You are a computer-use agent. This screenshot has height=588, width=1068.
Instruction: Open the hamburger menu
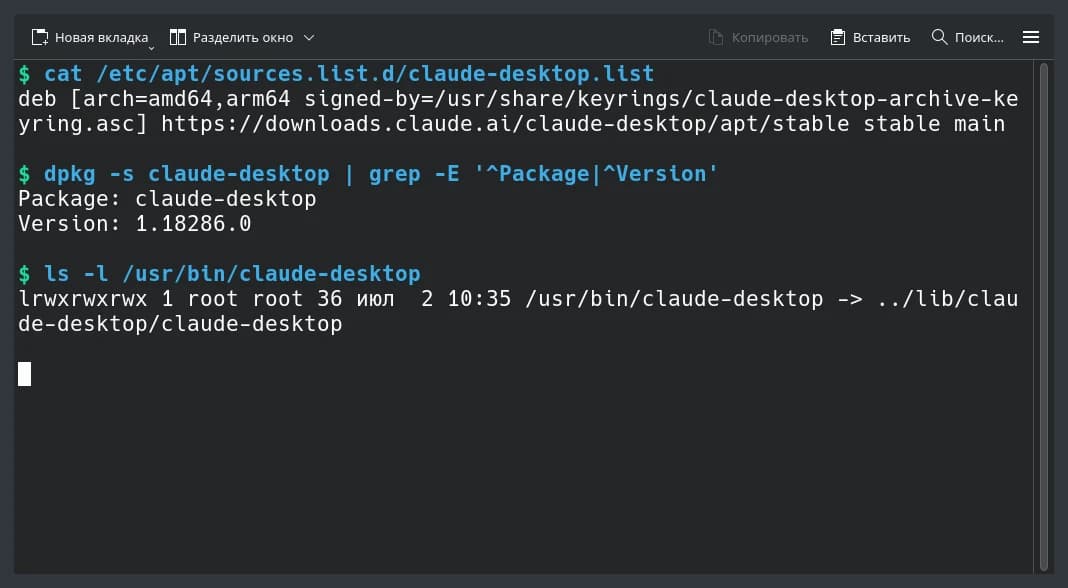click(x=1031, y=37)
